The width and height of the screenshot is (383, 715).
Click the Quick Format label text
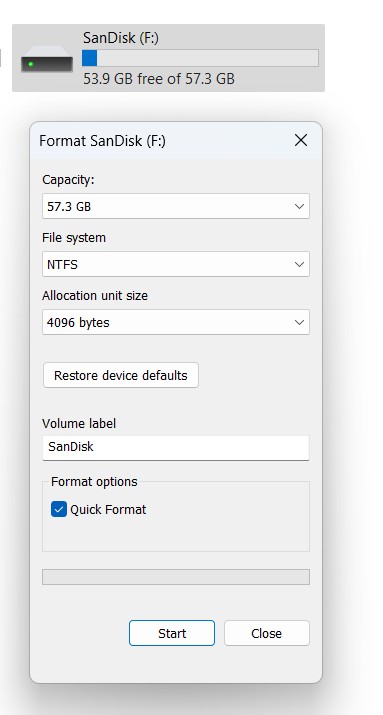click(x=108, y=509)
